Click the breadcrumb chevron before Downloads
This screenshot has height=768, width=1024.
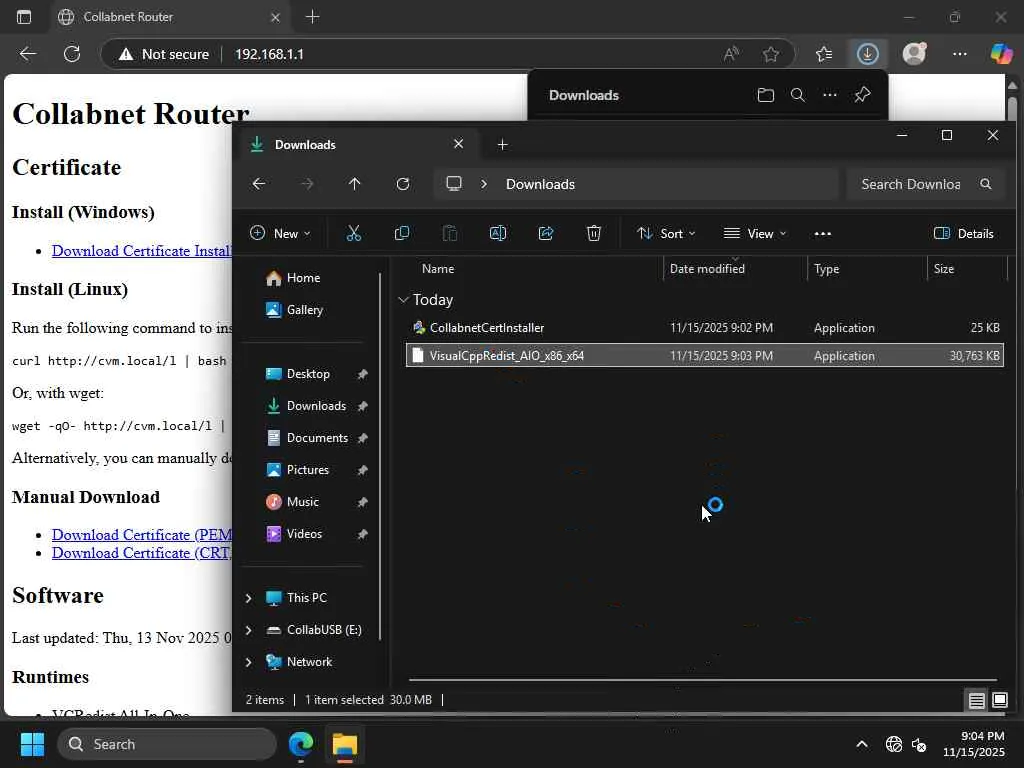pos(484,184)
